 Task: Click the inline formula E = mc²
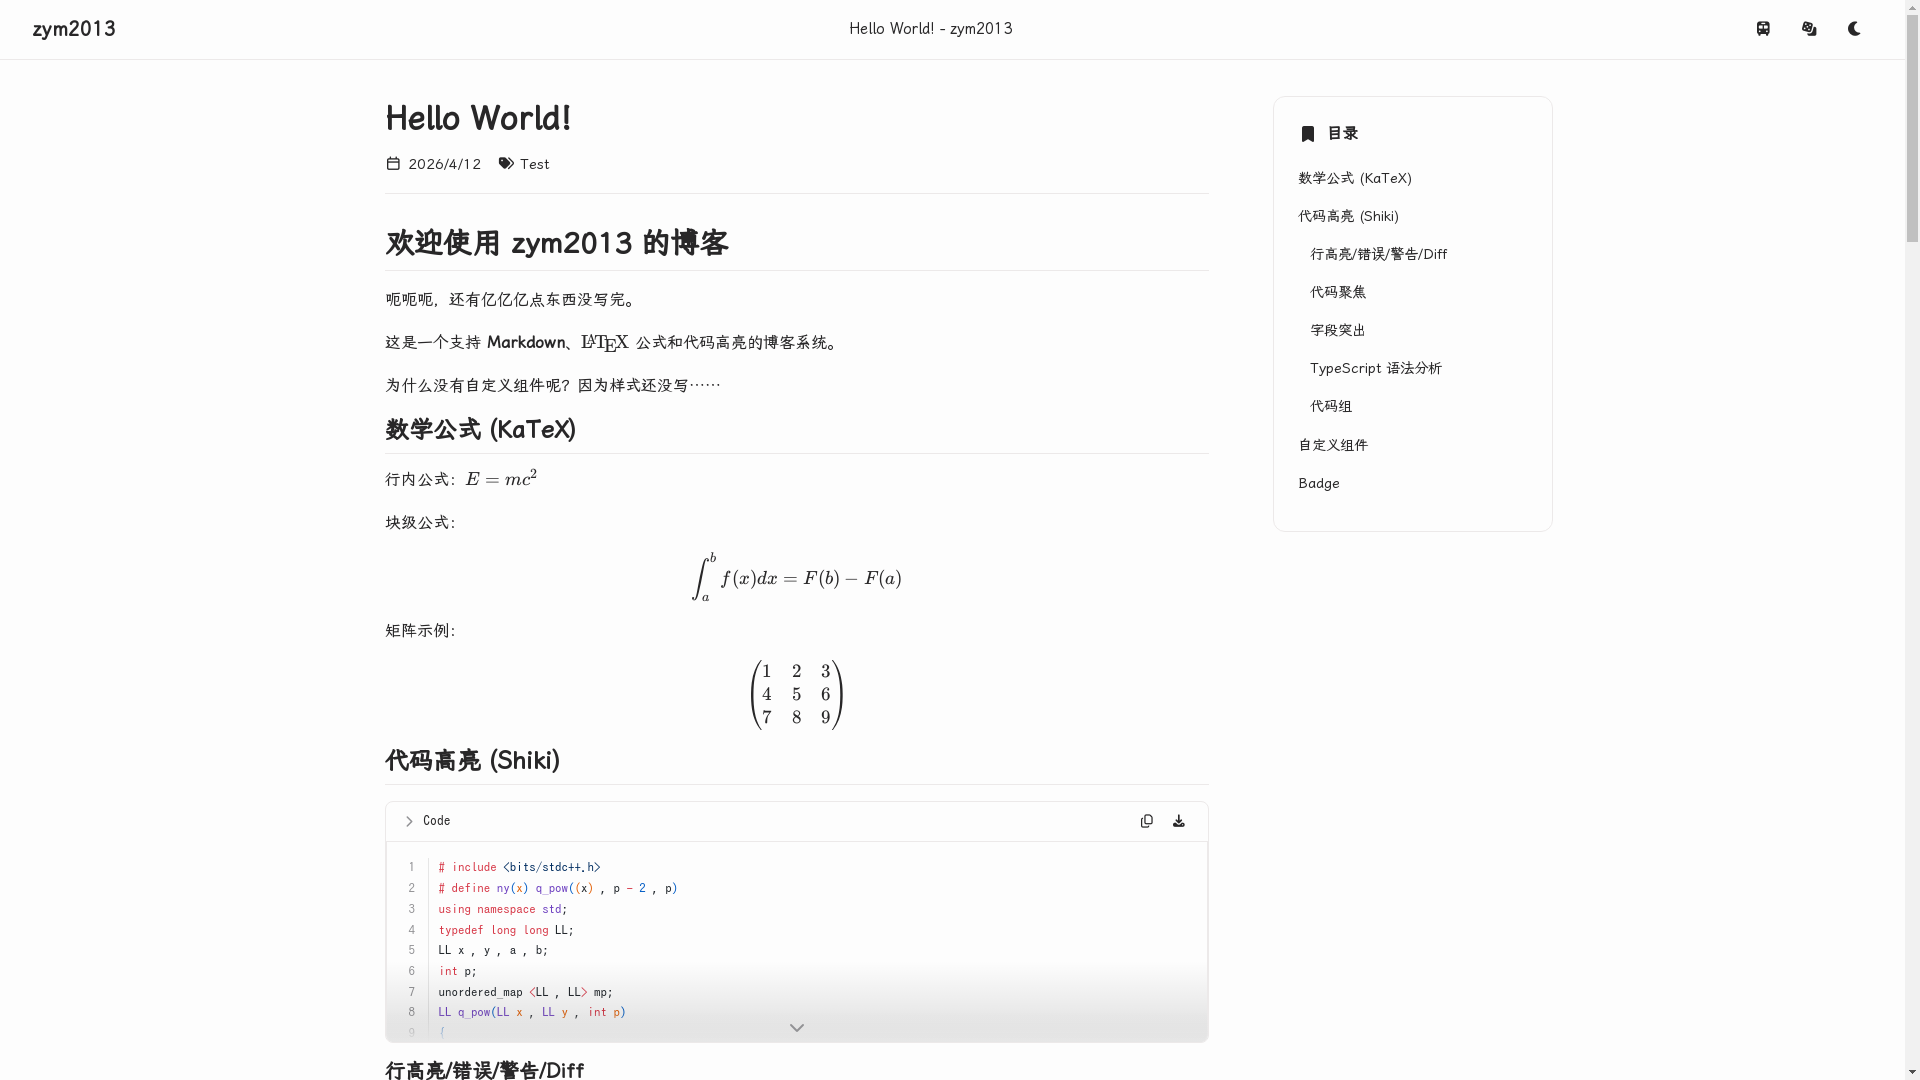point(501,478)
